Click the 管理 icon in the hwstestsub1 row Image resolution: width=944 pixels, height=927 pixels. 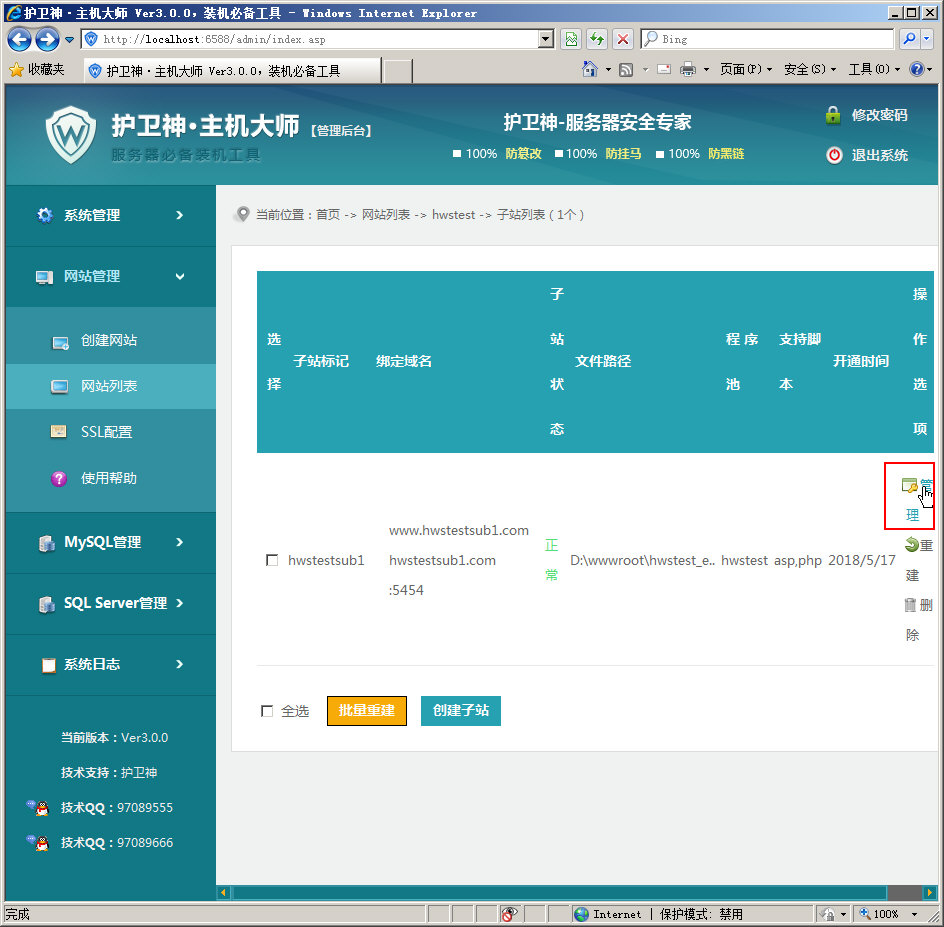(x=909, y=486)
